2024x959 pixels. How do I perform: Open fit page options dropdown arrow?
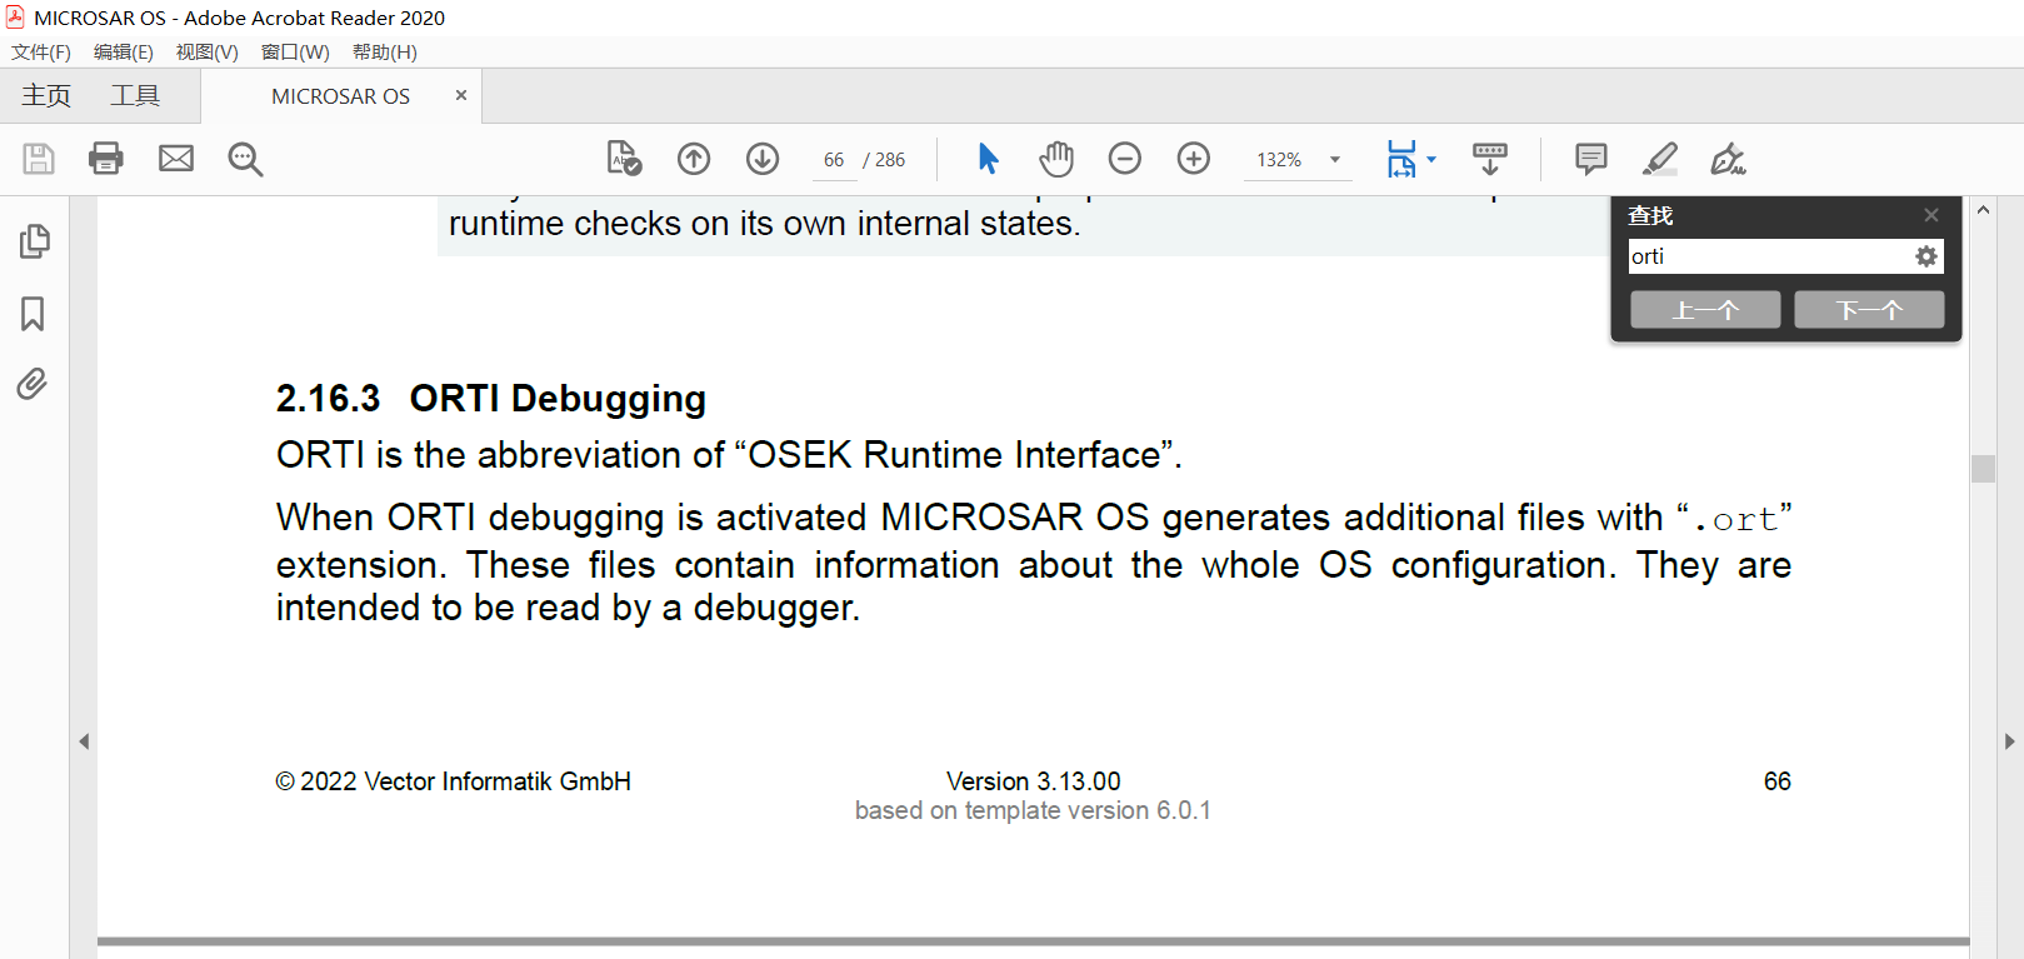(x=1432, y=159)
